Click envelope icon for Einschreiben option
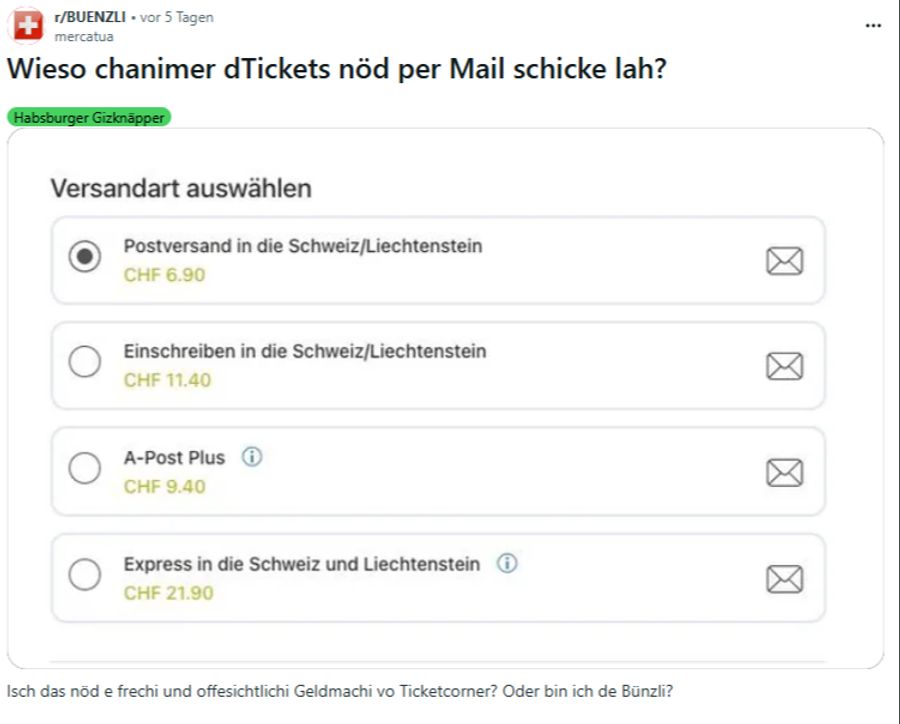Image resolution: width=900 pixels, height=724 pixels. coord(784,366)
